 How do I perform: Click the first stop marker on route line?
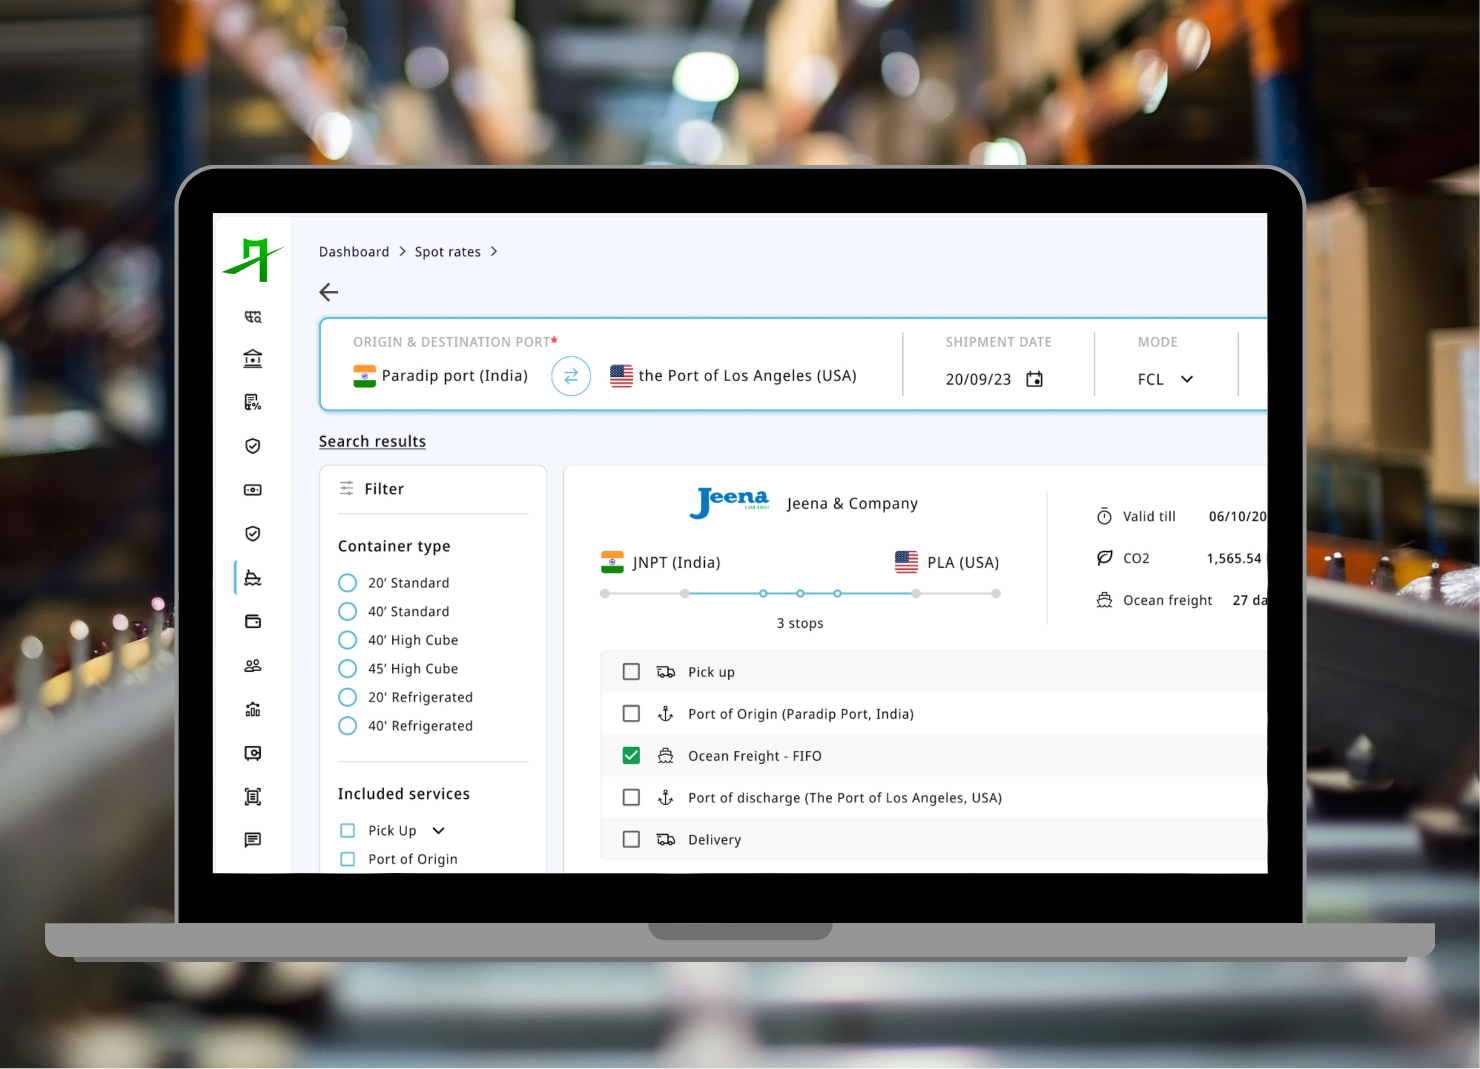[763, 594]
